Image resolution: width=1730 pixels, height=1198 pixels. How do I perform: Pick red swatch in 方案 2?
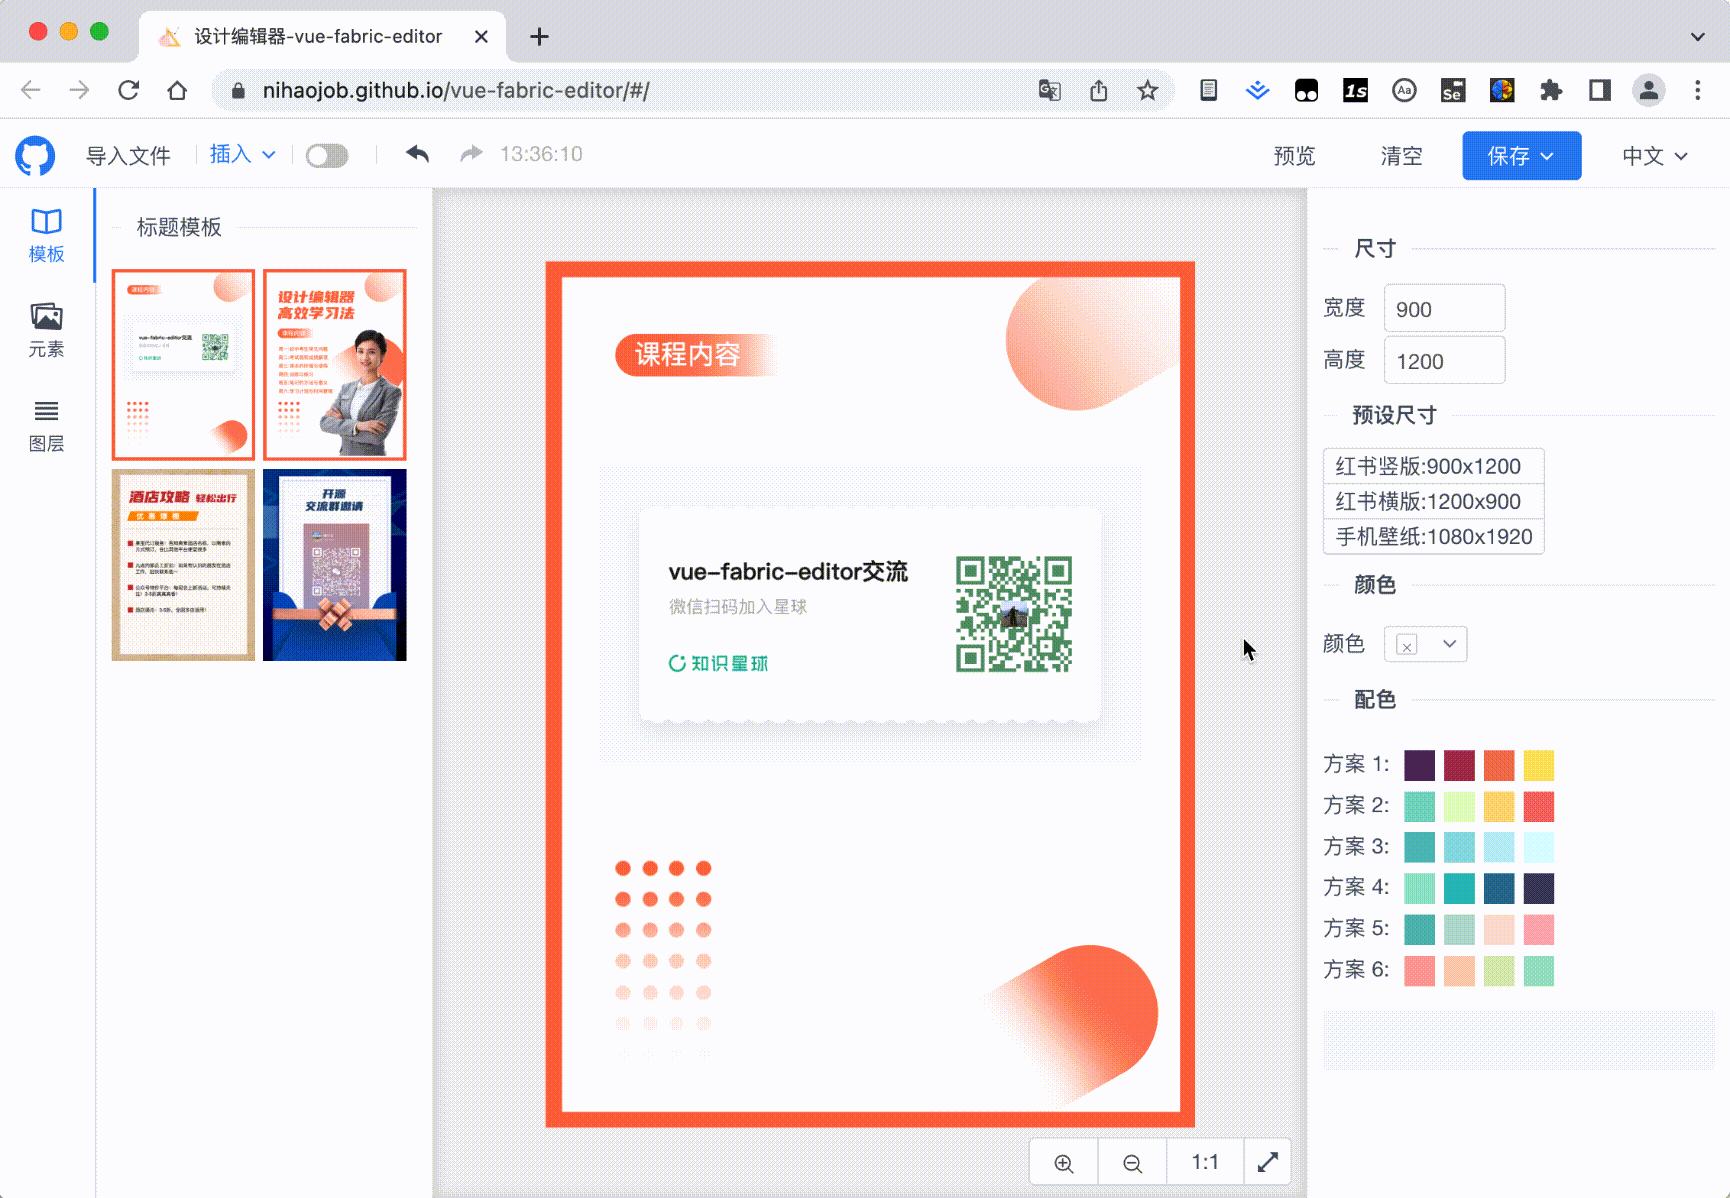coord(1539,806)
